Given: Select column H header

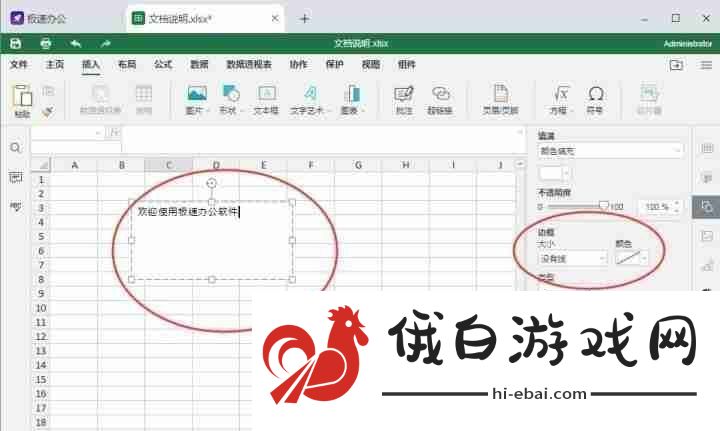Looking at the screenshot, I should pos(405,164).
